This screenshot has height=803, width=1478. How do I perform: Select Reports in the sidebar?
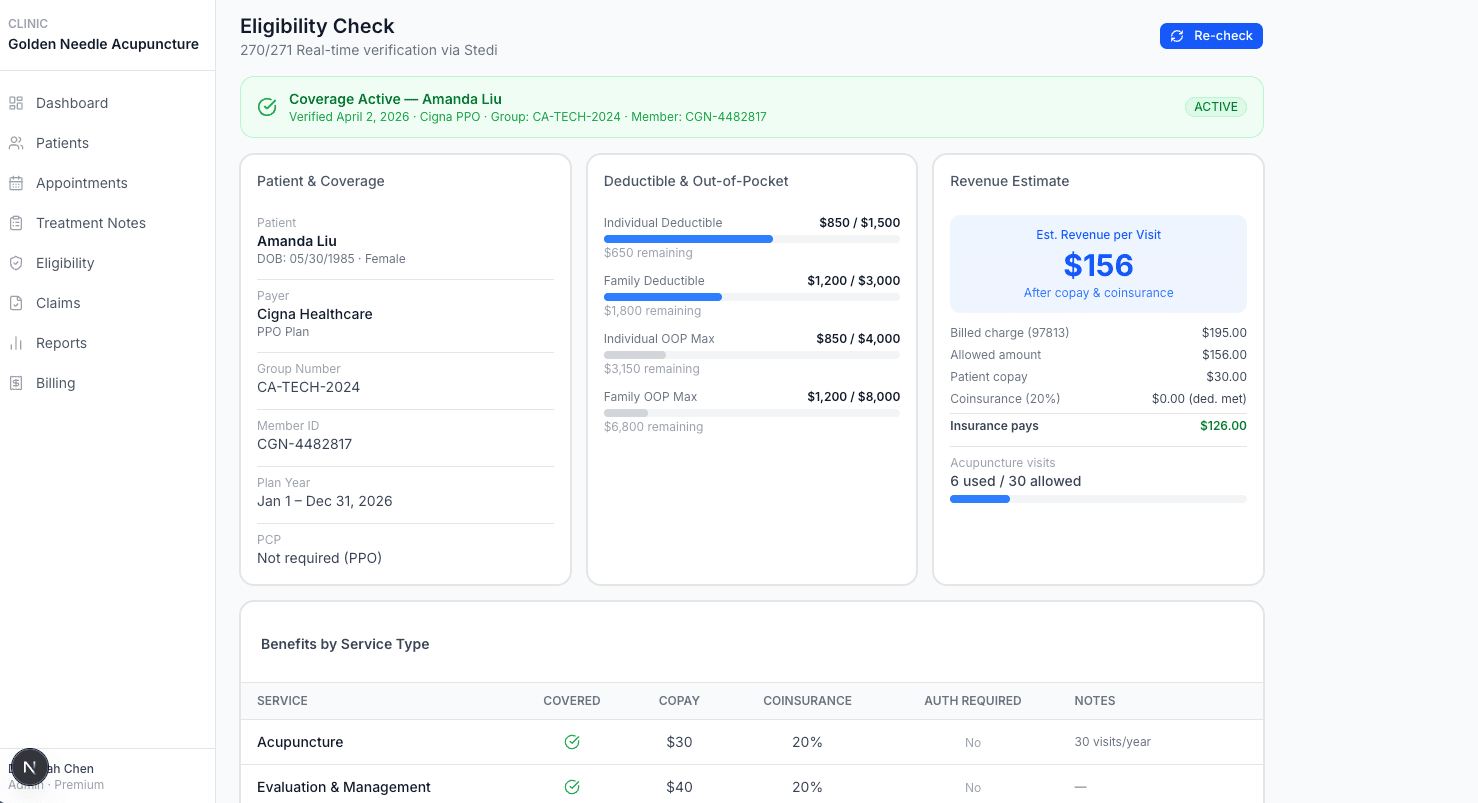61,343
